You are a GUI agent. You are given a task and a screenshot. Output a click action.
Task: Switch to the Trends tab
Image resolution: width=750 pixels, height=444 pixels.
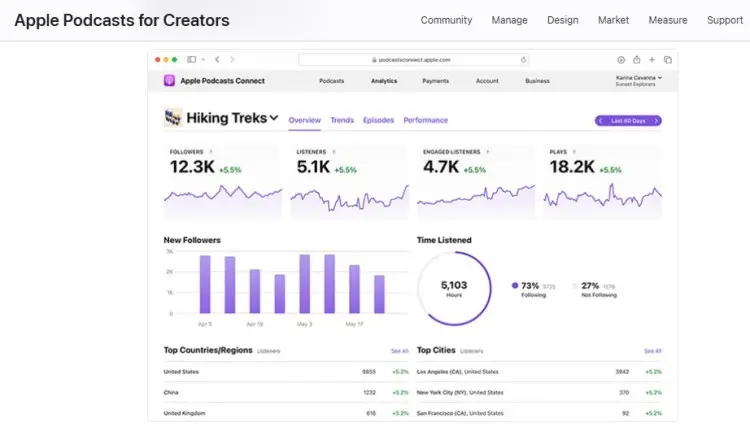click(342, 120)
